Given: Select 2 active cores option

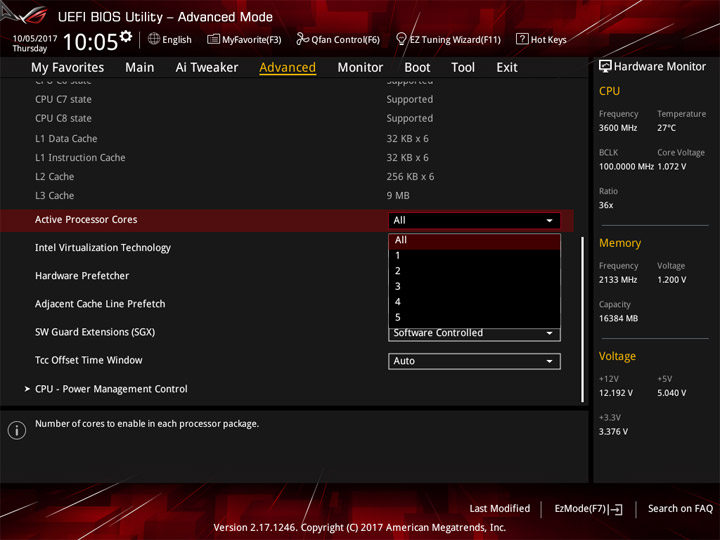Looking at the screenshot, I should (x=474, y=271).
